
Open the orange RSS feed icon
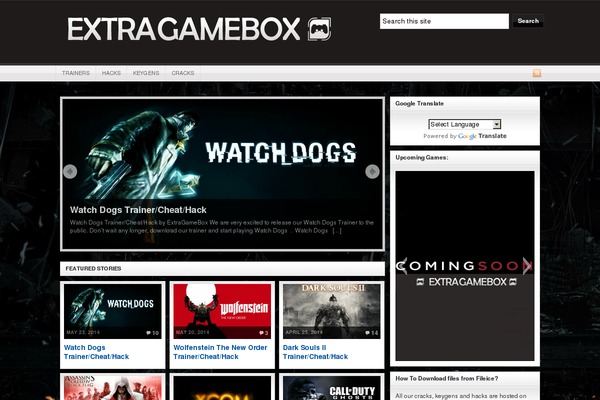coord(537,73)
